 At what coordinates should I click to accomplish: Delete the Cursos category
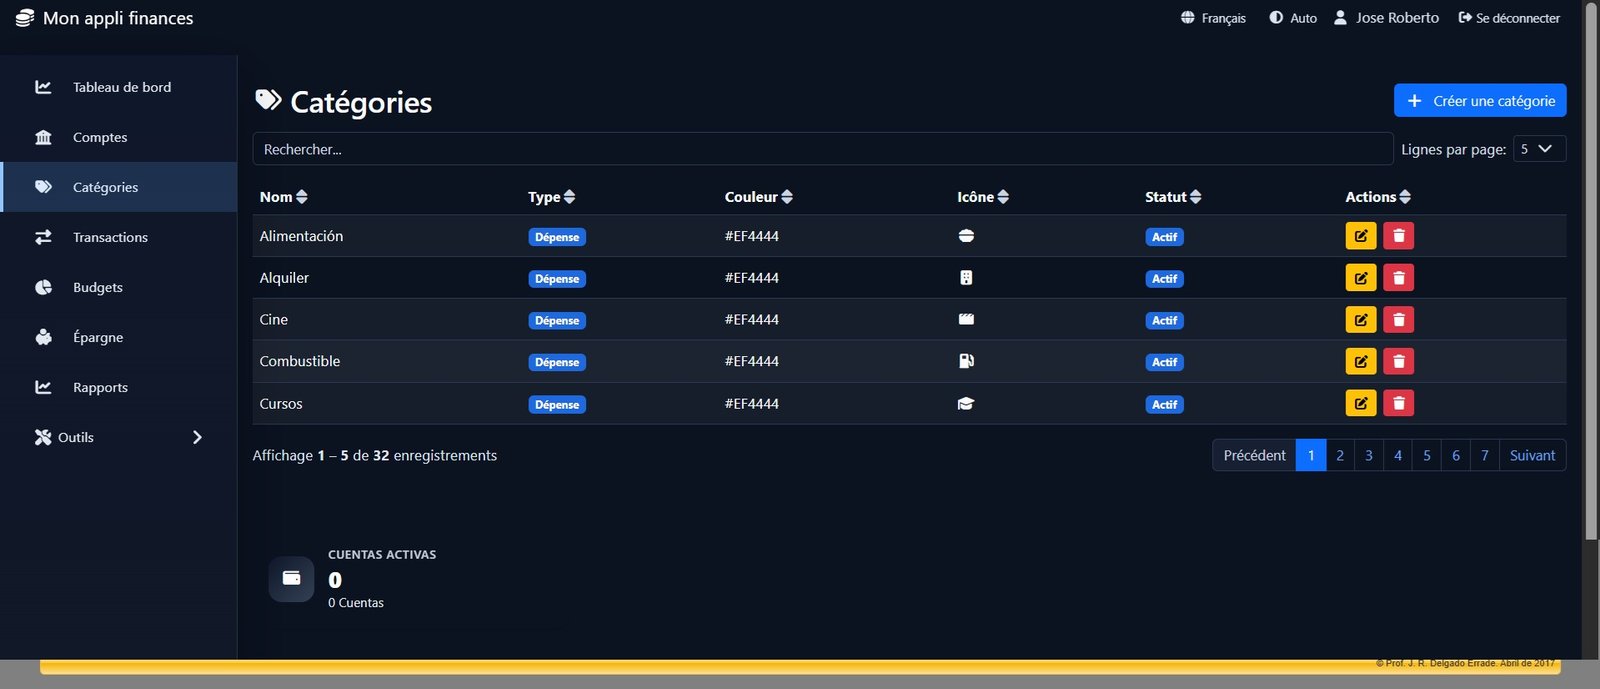[x=1399, y=403]
